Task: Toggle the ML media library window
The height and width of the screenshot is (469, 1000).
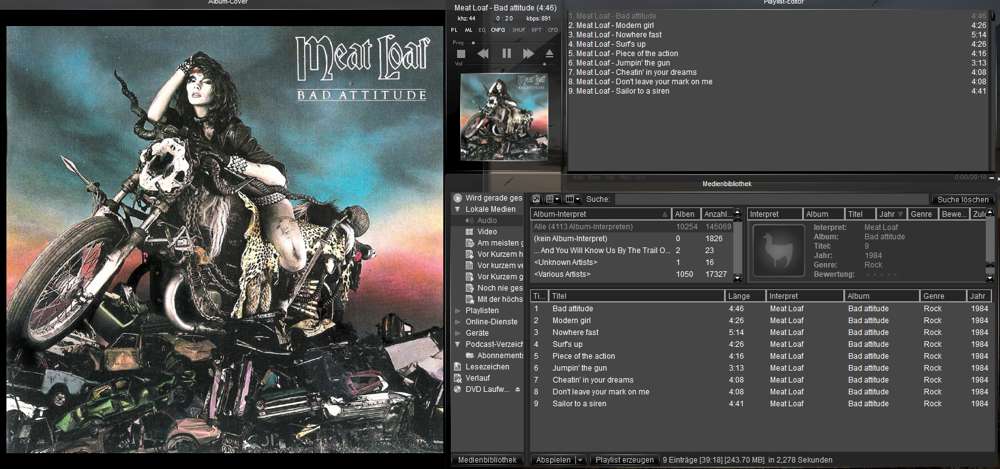Action: click(469, 30)
